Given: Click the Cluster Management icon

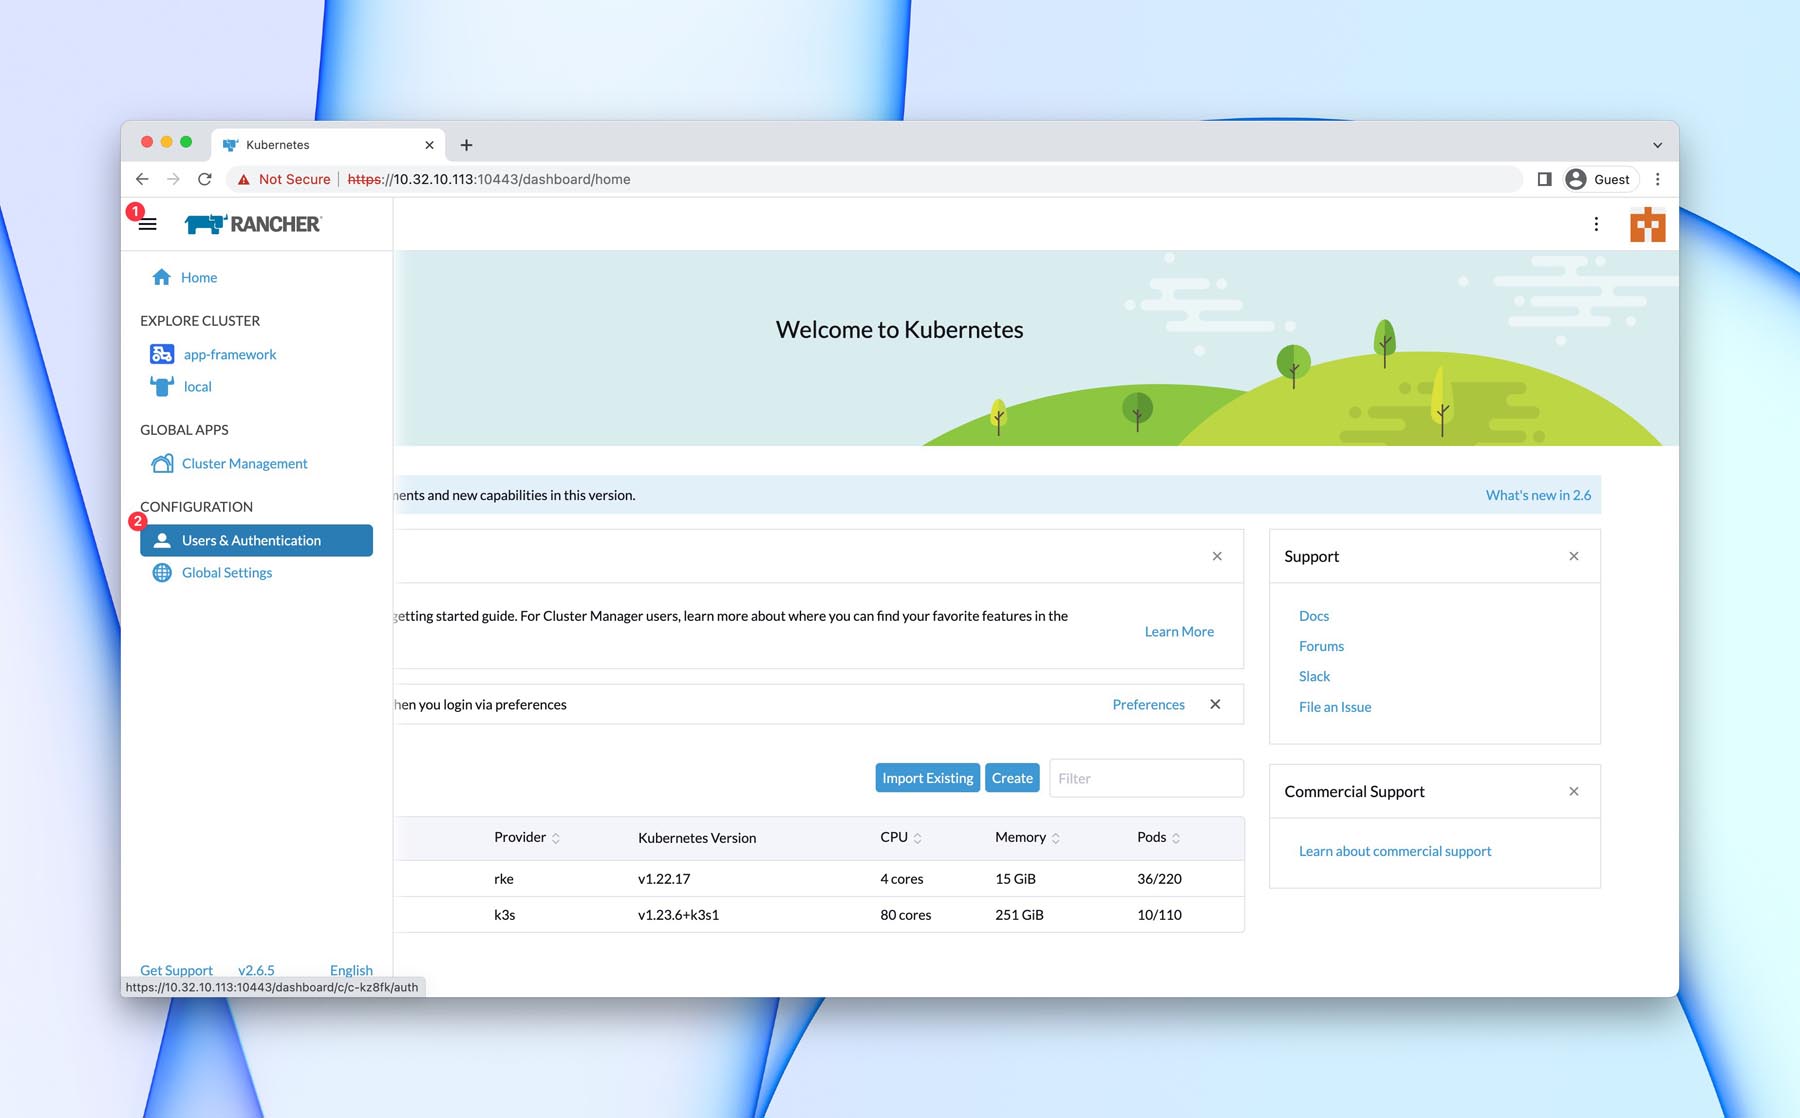Looking at the screenshot, I should pyautogui.click(x=162, y=463).
